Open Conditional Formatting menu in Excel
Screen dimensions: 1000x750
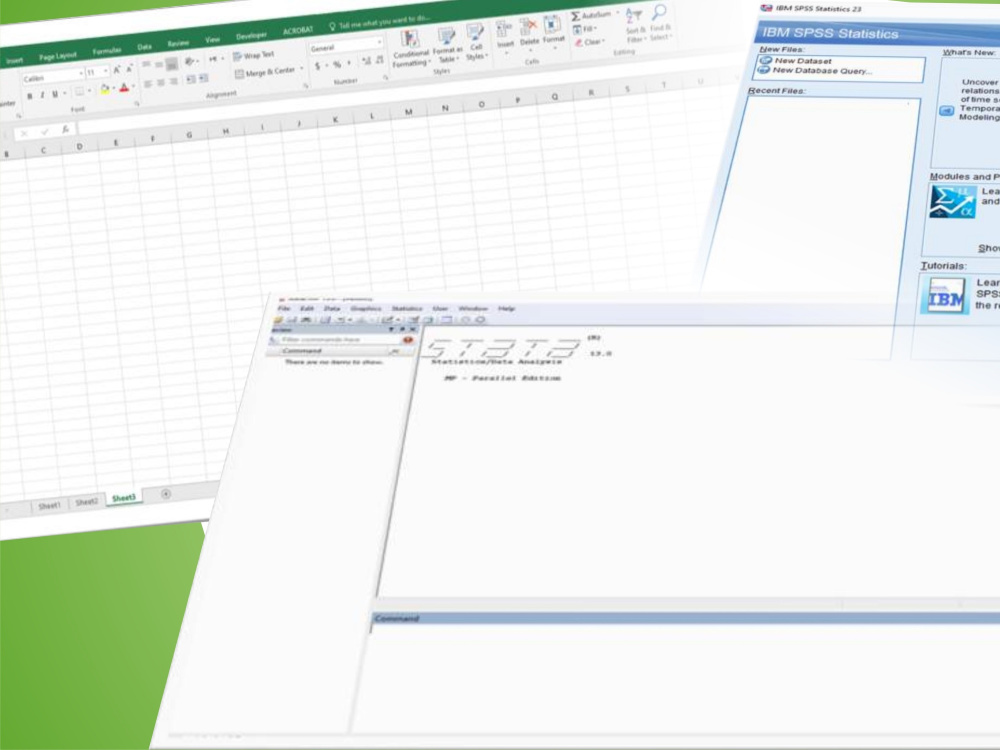pos(411,48)
